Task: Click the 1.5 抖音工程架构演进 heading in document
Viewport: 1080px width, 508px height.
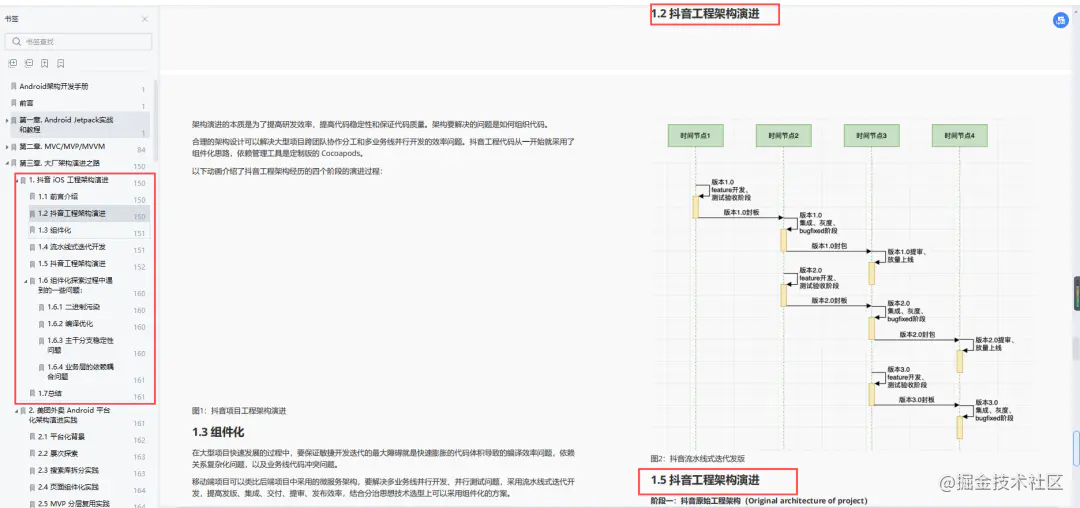Action: click(x=705, y=479)
